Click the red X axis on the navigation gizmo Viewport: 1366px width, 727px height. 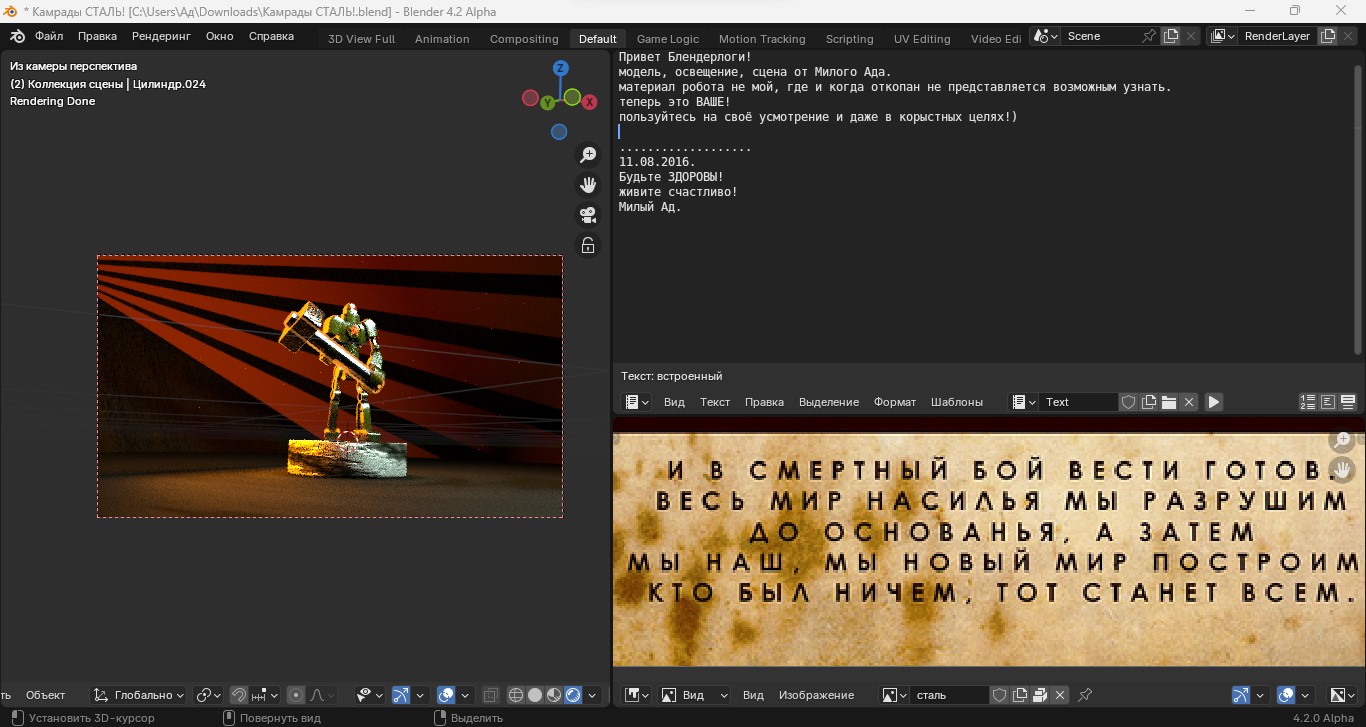coord(590,102)
